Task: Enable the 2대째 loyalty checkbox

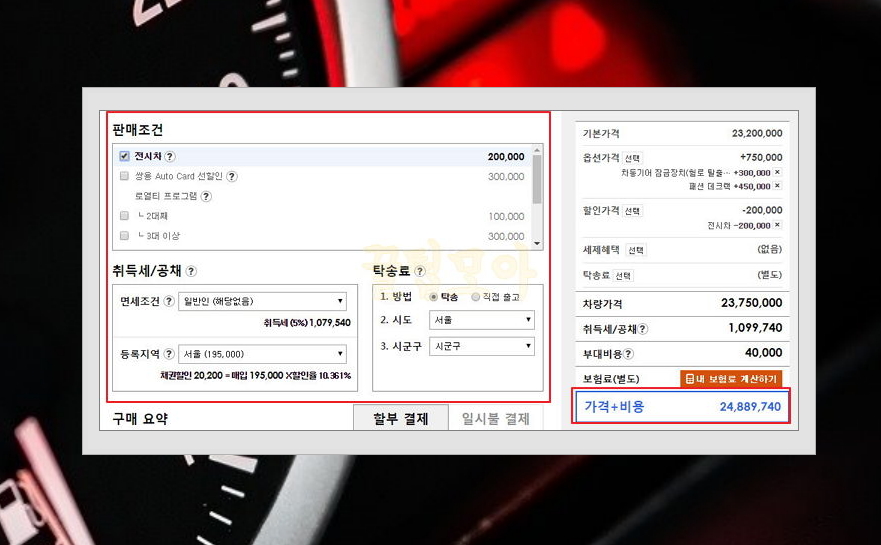Action: pos(124,216)
